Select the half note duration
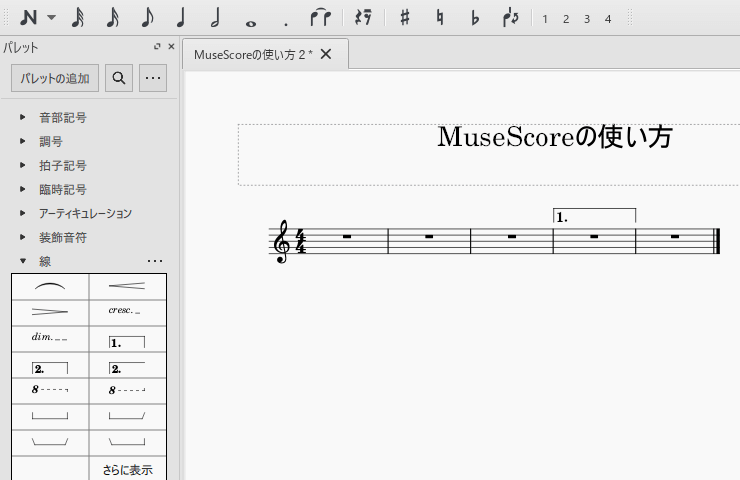Screen dimensions: 740x480 (x=216, y=18)
